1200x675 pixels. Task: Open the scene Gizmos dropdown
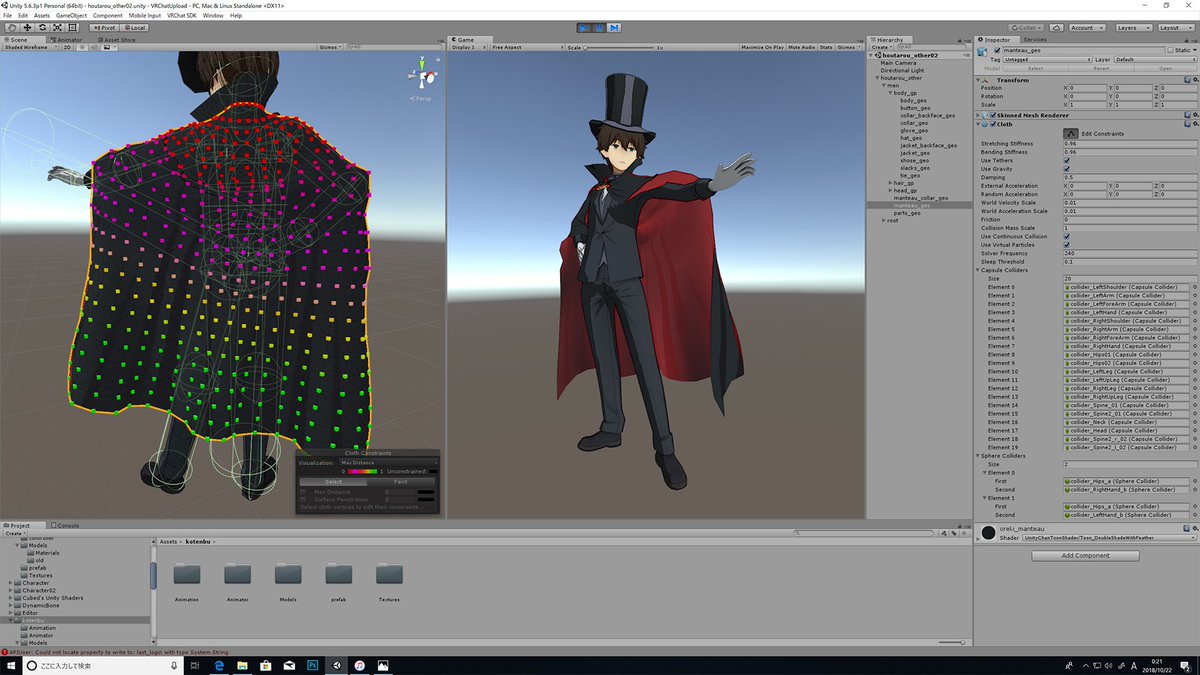point(330,47)
